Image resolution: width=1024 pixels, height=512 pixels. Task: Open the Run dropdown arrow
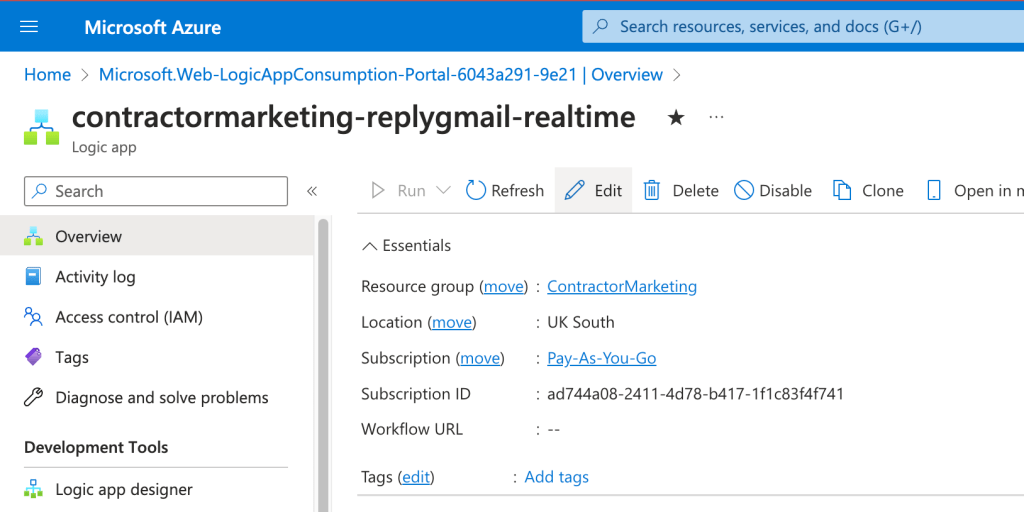[x=443, y=191]
